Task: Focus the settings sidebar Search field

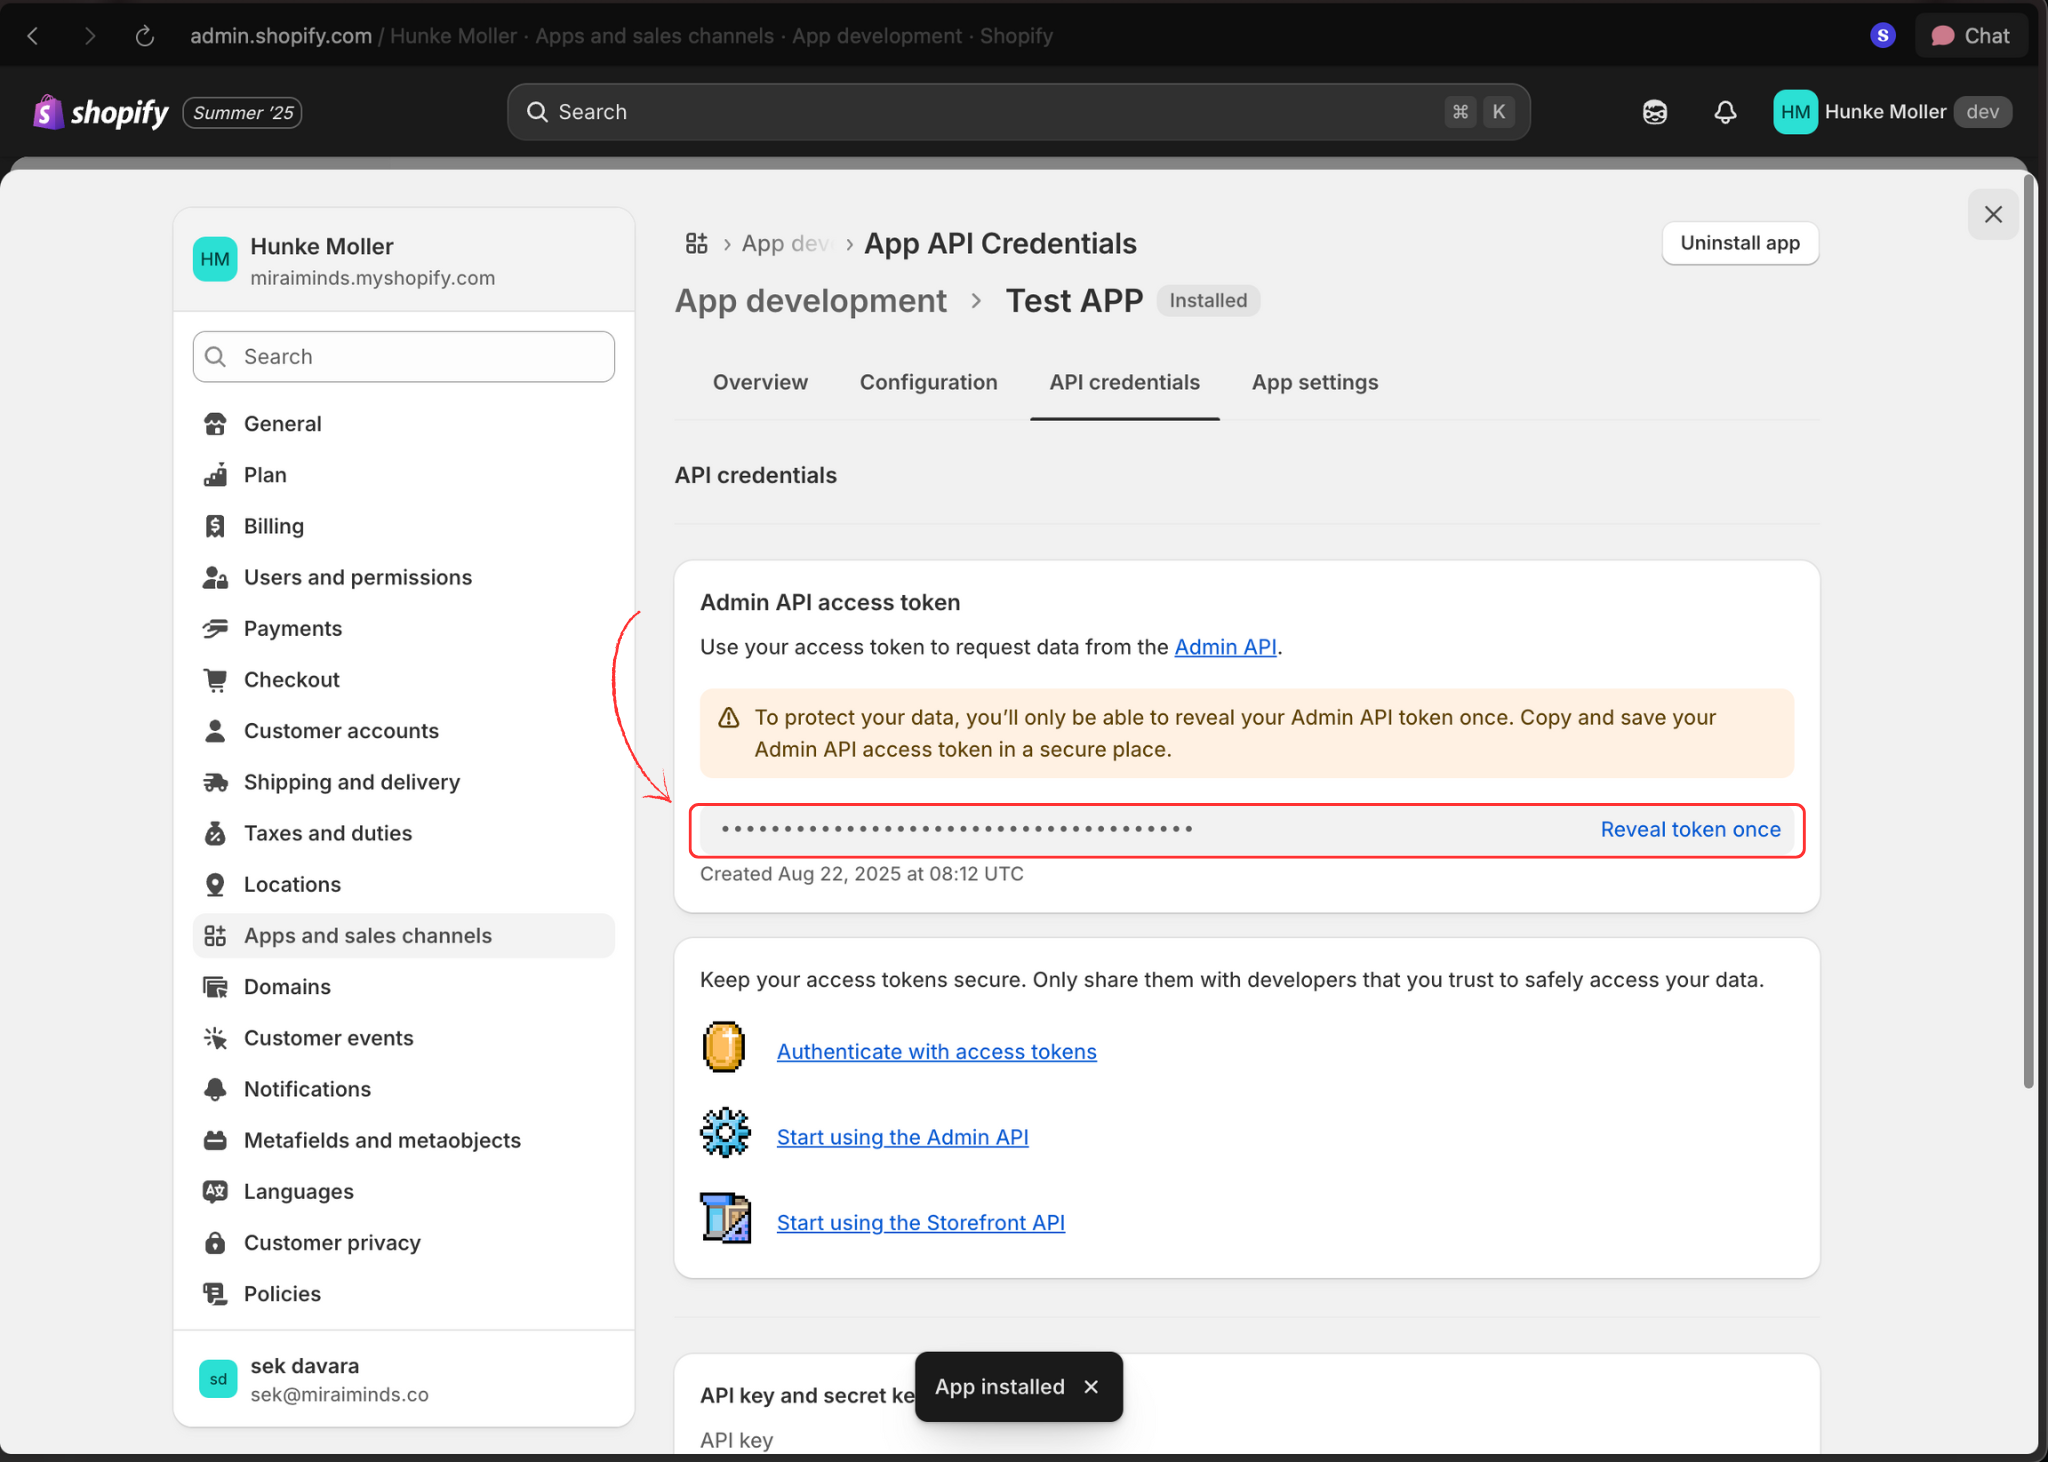Action: 403,357
